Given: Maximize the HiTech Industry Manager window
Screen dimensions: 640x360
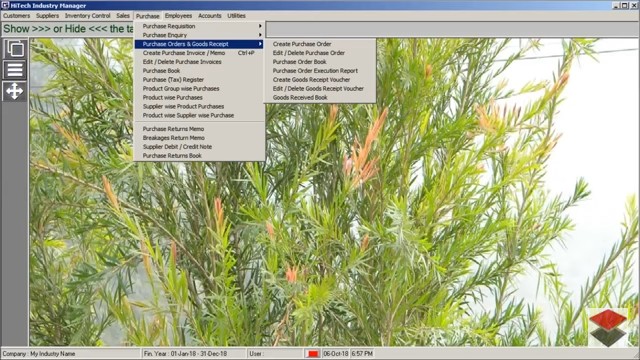Looking at the screenshot, I should point(625,5).
